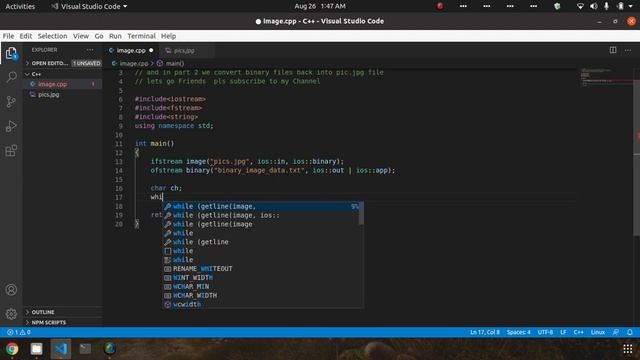The image size is (640, 360).
Task: Open the Help menu
Action: (x=168, y=36)
